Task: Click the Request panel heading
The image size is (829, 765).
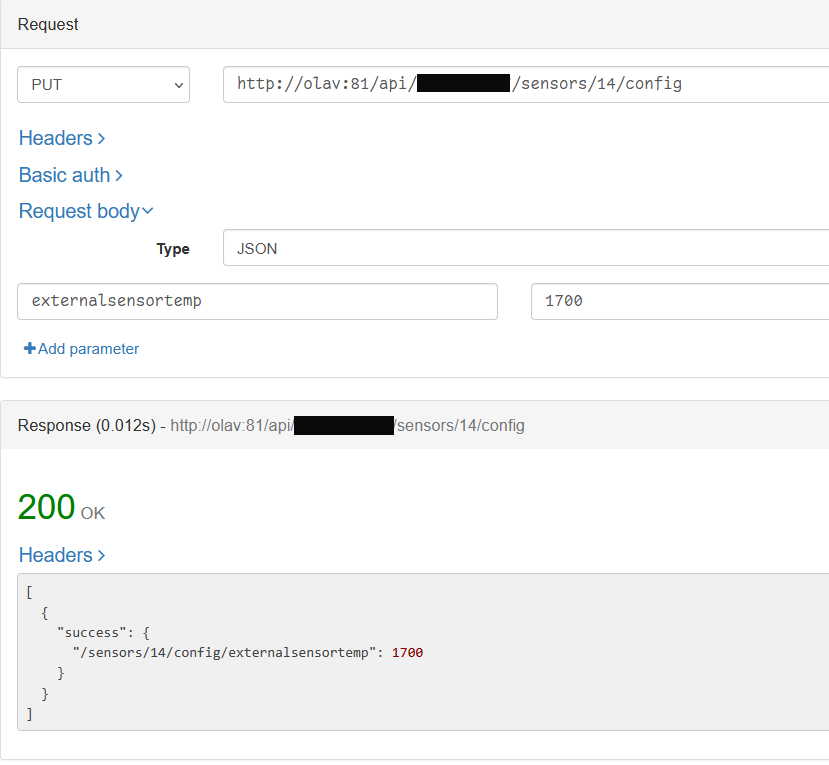Action: coord(48,24)
